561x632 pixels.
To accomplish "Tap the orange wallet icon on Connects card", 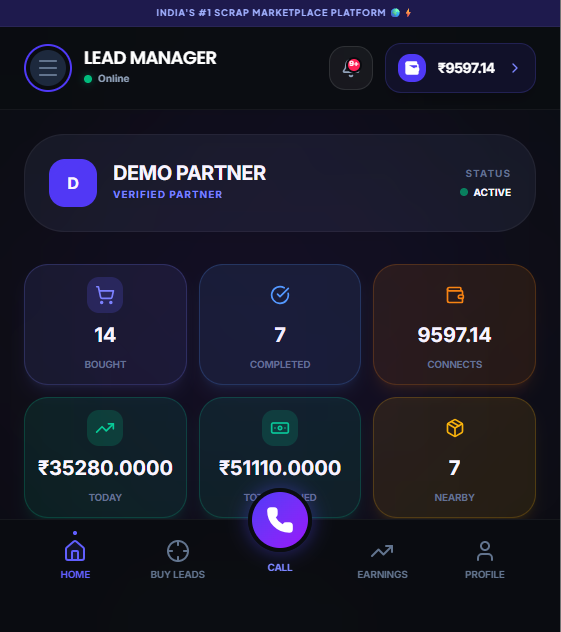I will pos(455,295).
